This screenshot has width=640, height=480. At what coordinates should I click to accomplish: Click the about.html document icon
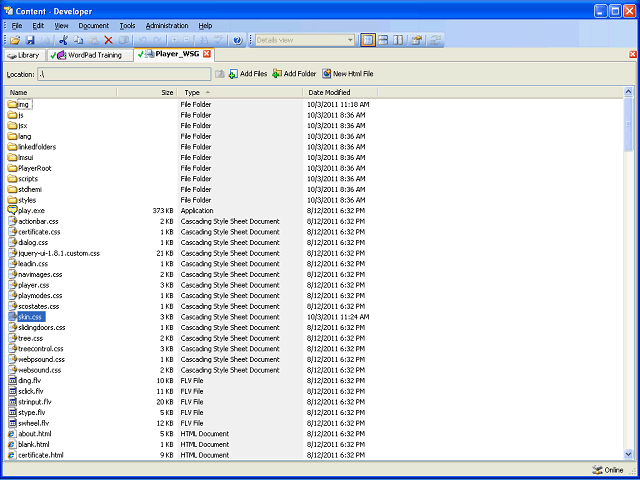[12, 433]
